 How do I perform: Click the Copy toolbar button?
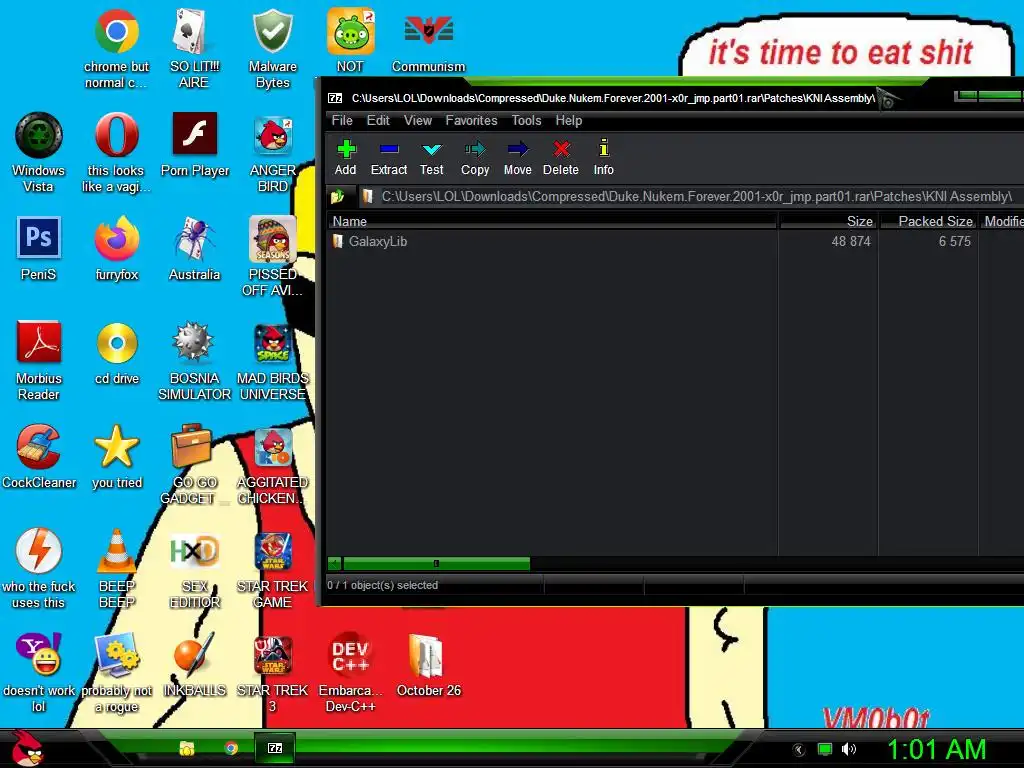tap(475, 157)
